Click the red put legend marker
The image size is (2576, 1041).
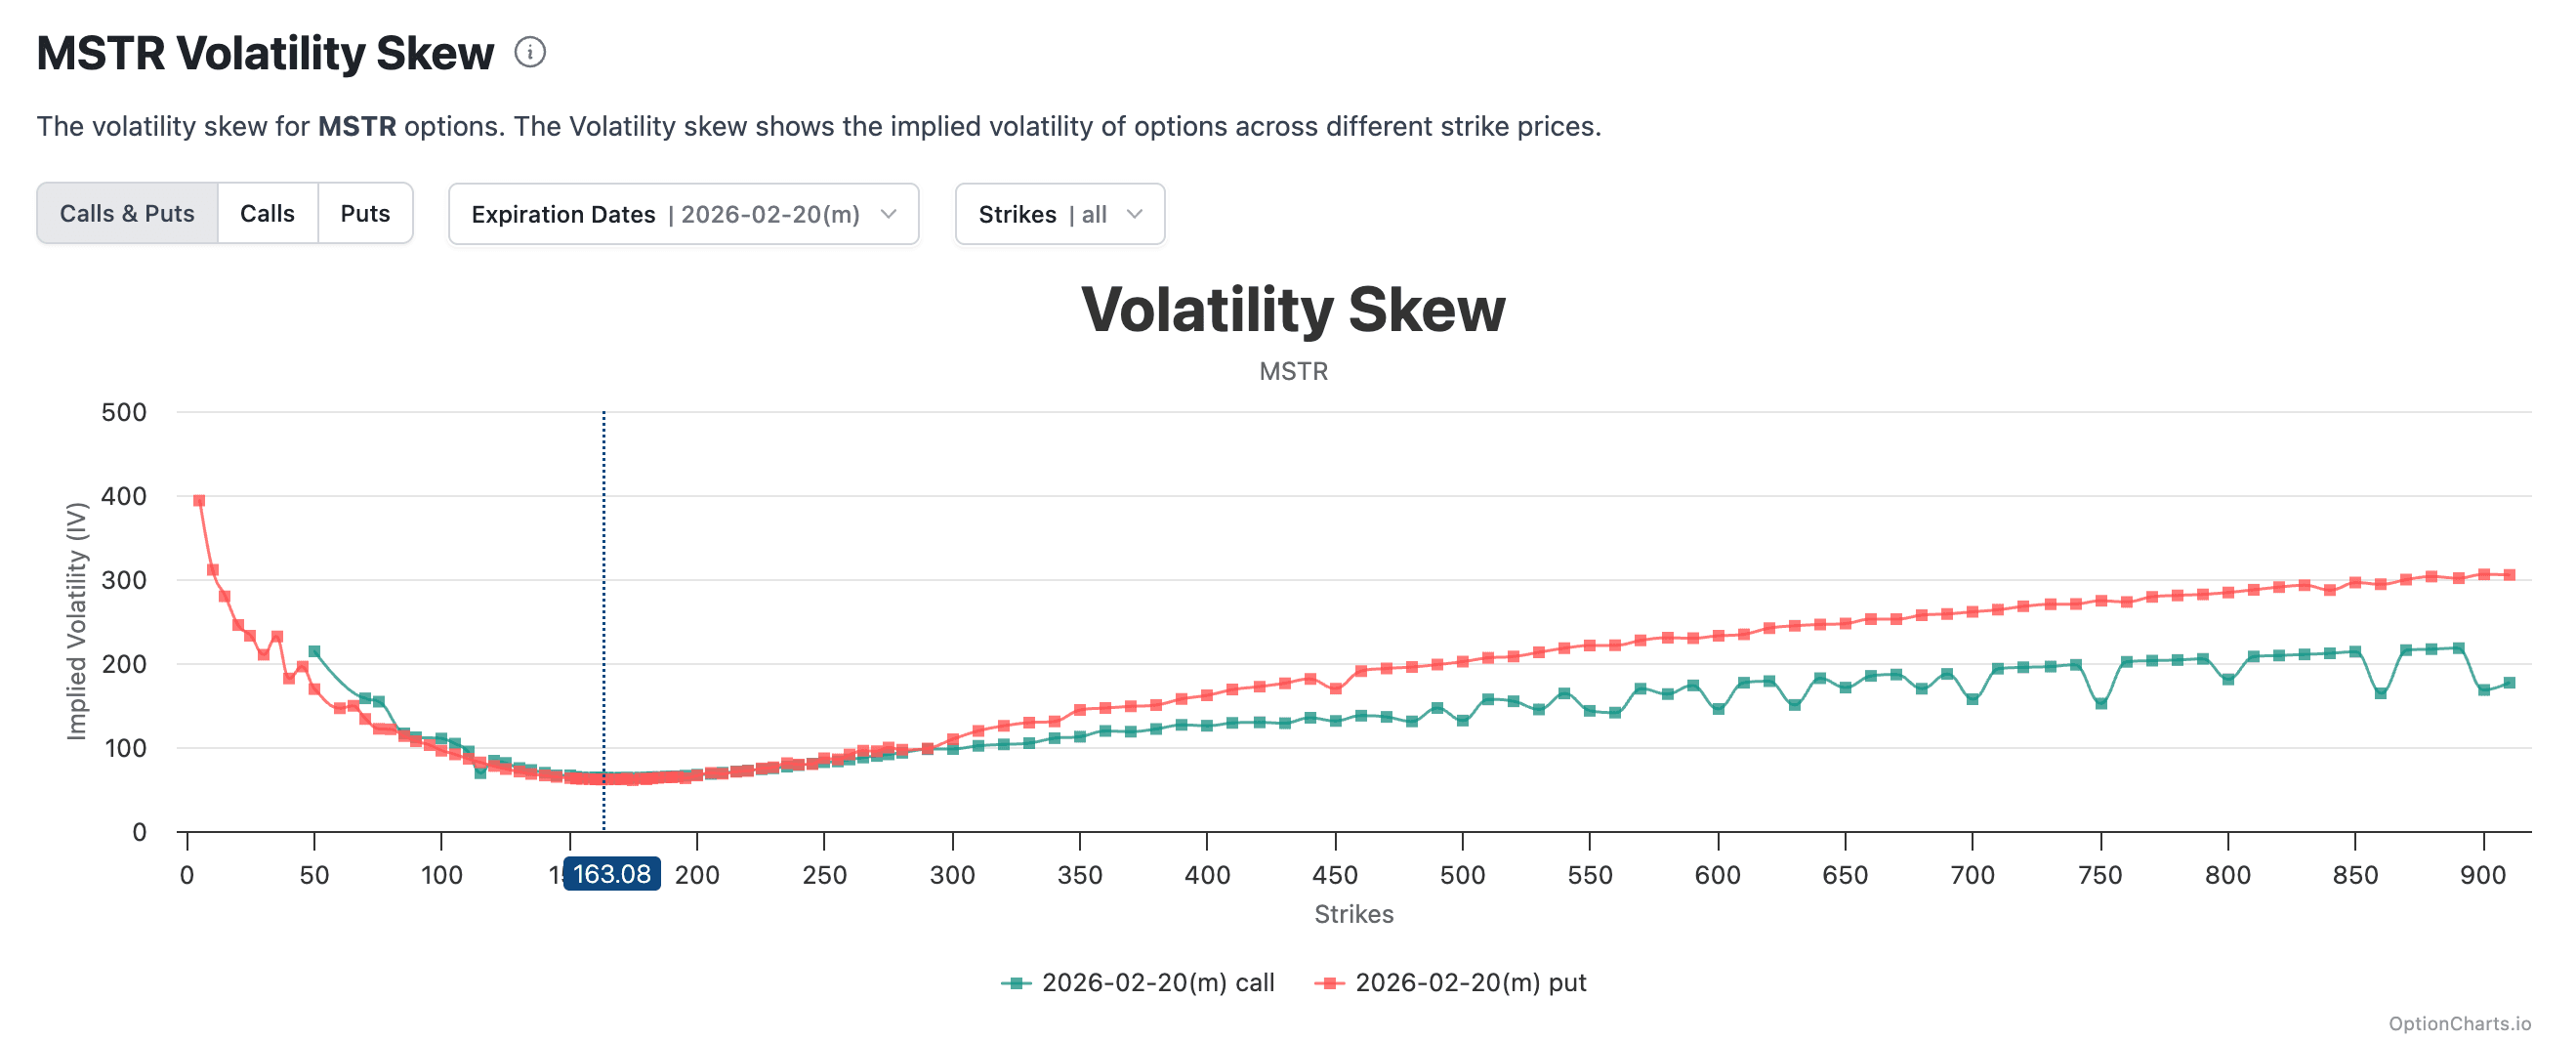pyautogui.click(x=1329, y=983)
